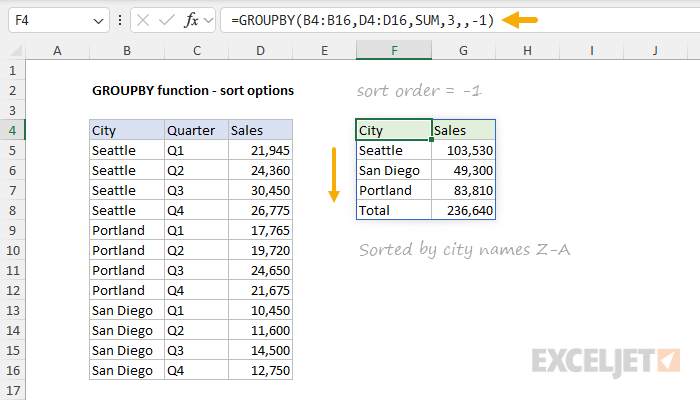The width and height of the screenshot is (700, 400).
Task: Select 'Sales' header cell in column G
Action: [x=463, y=130]
